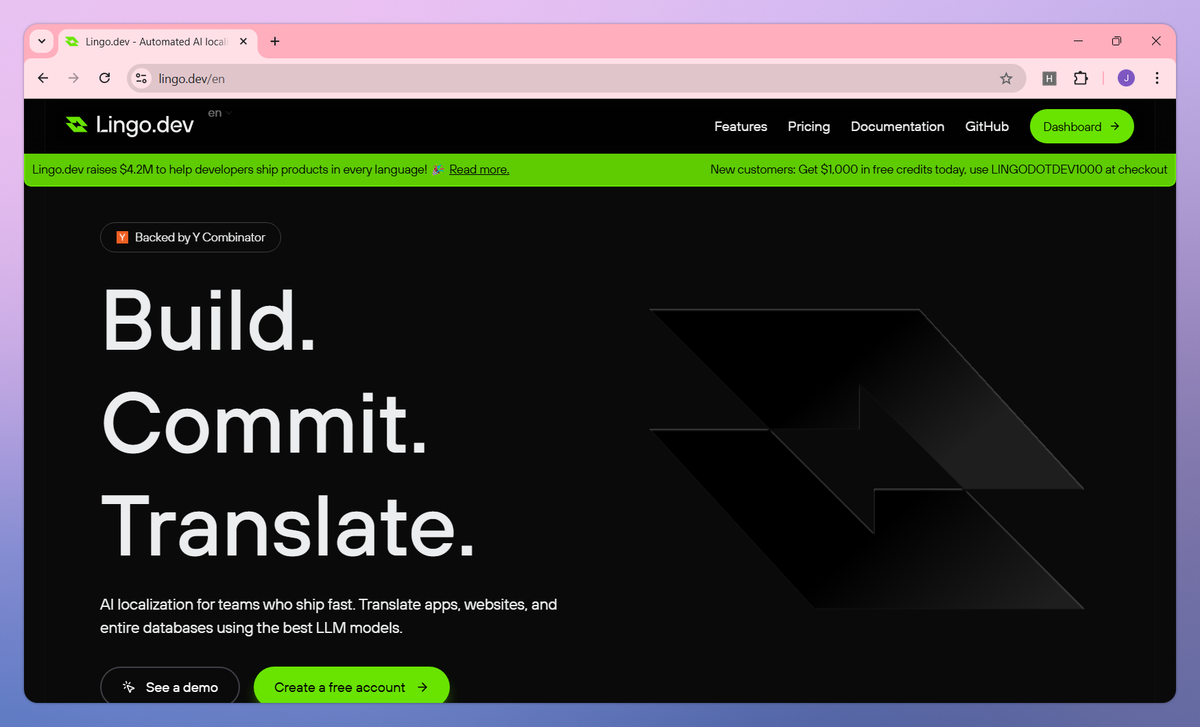
Task: Open the profile avatar marked J
Action: [1125, 78]
